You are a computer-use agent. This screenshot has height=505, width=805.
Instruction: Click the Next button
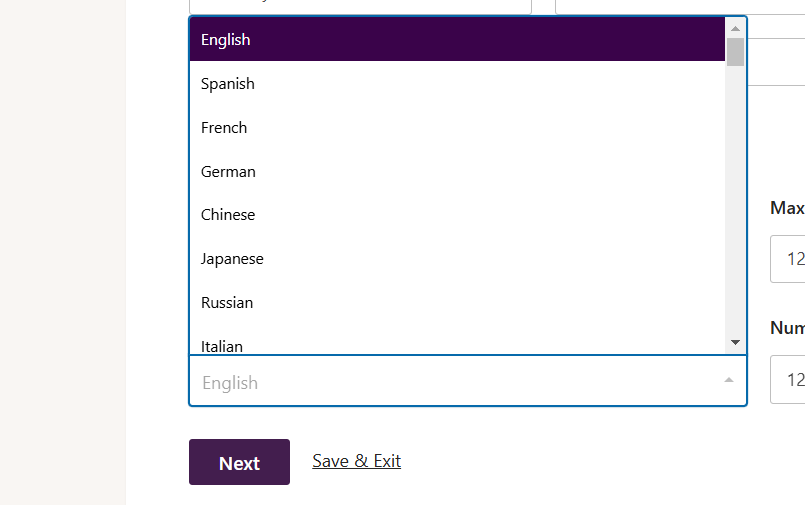[239, 462]
